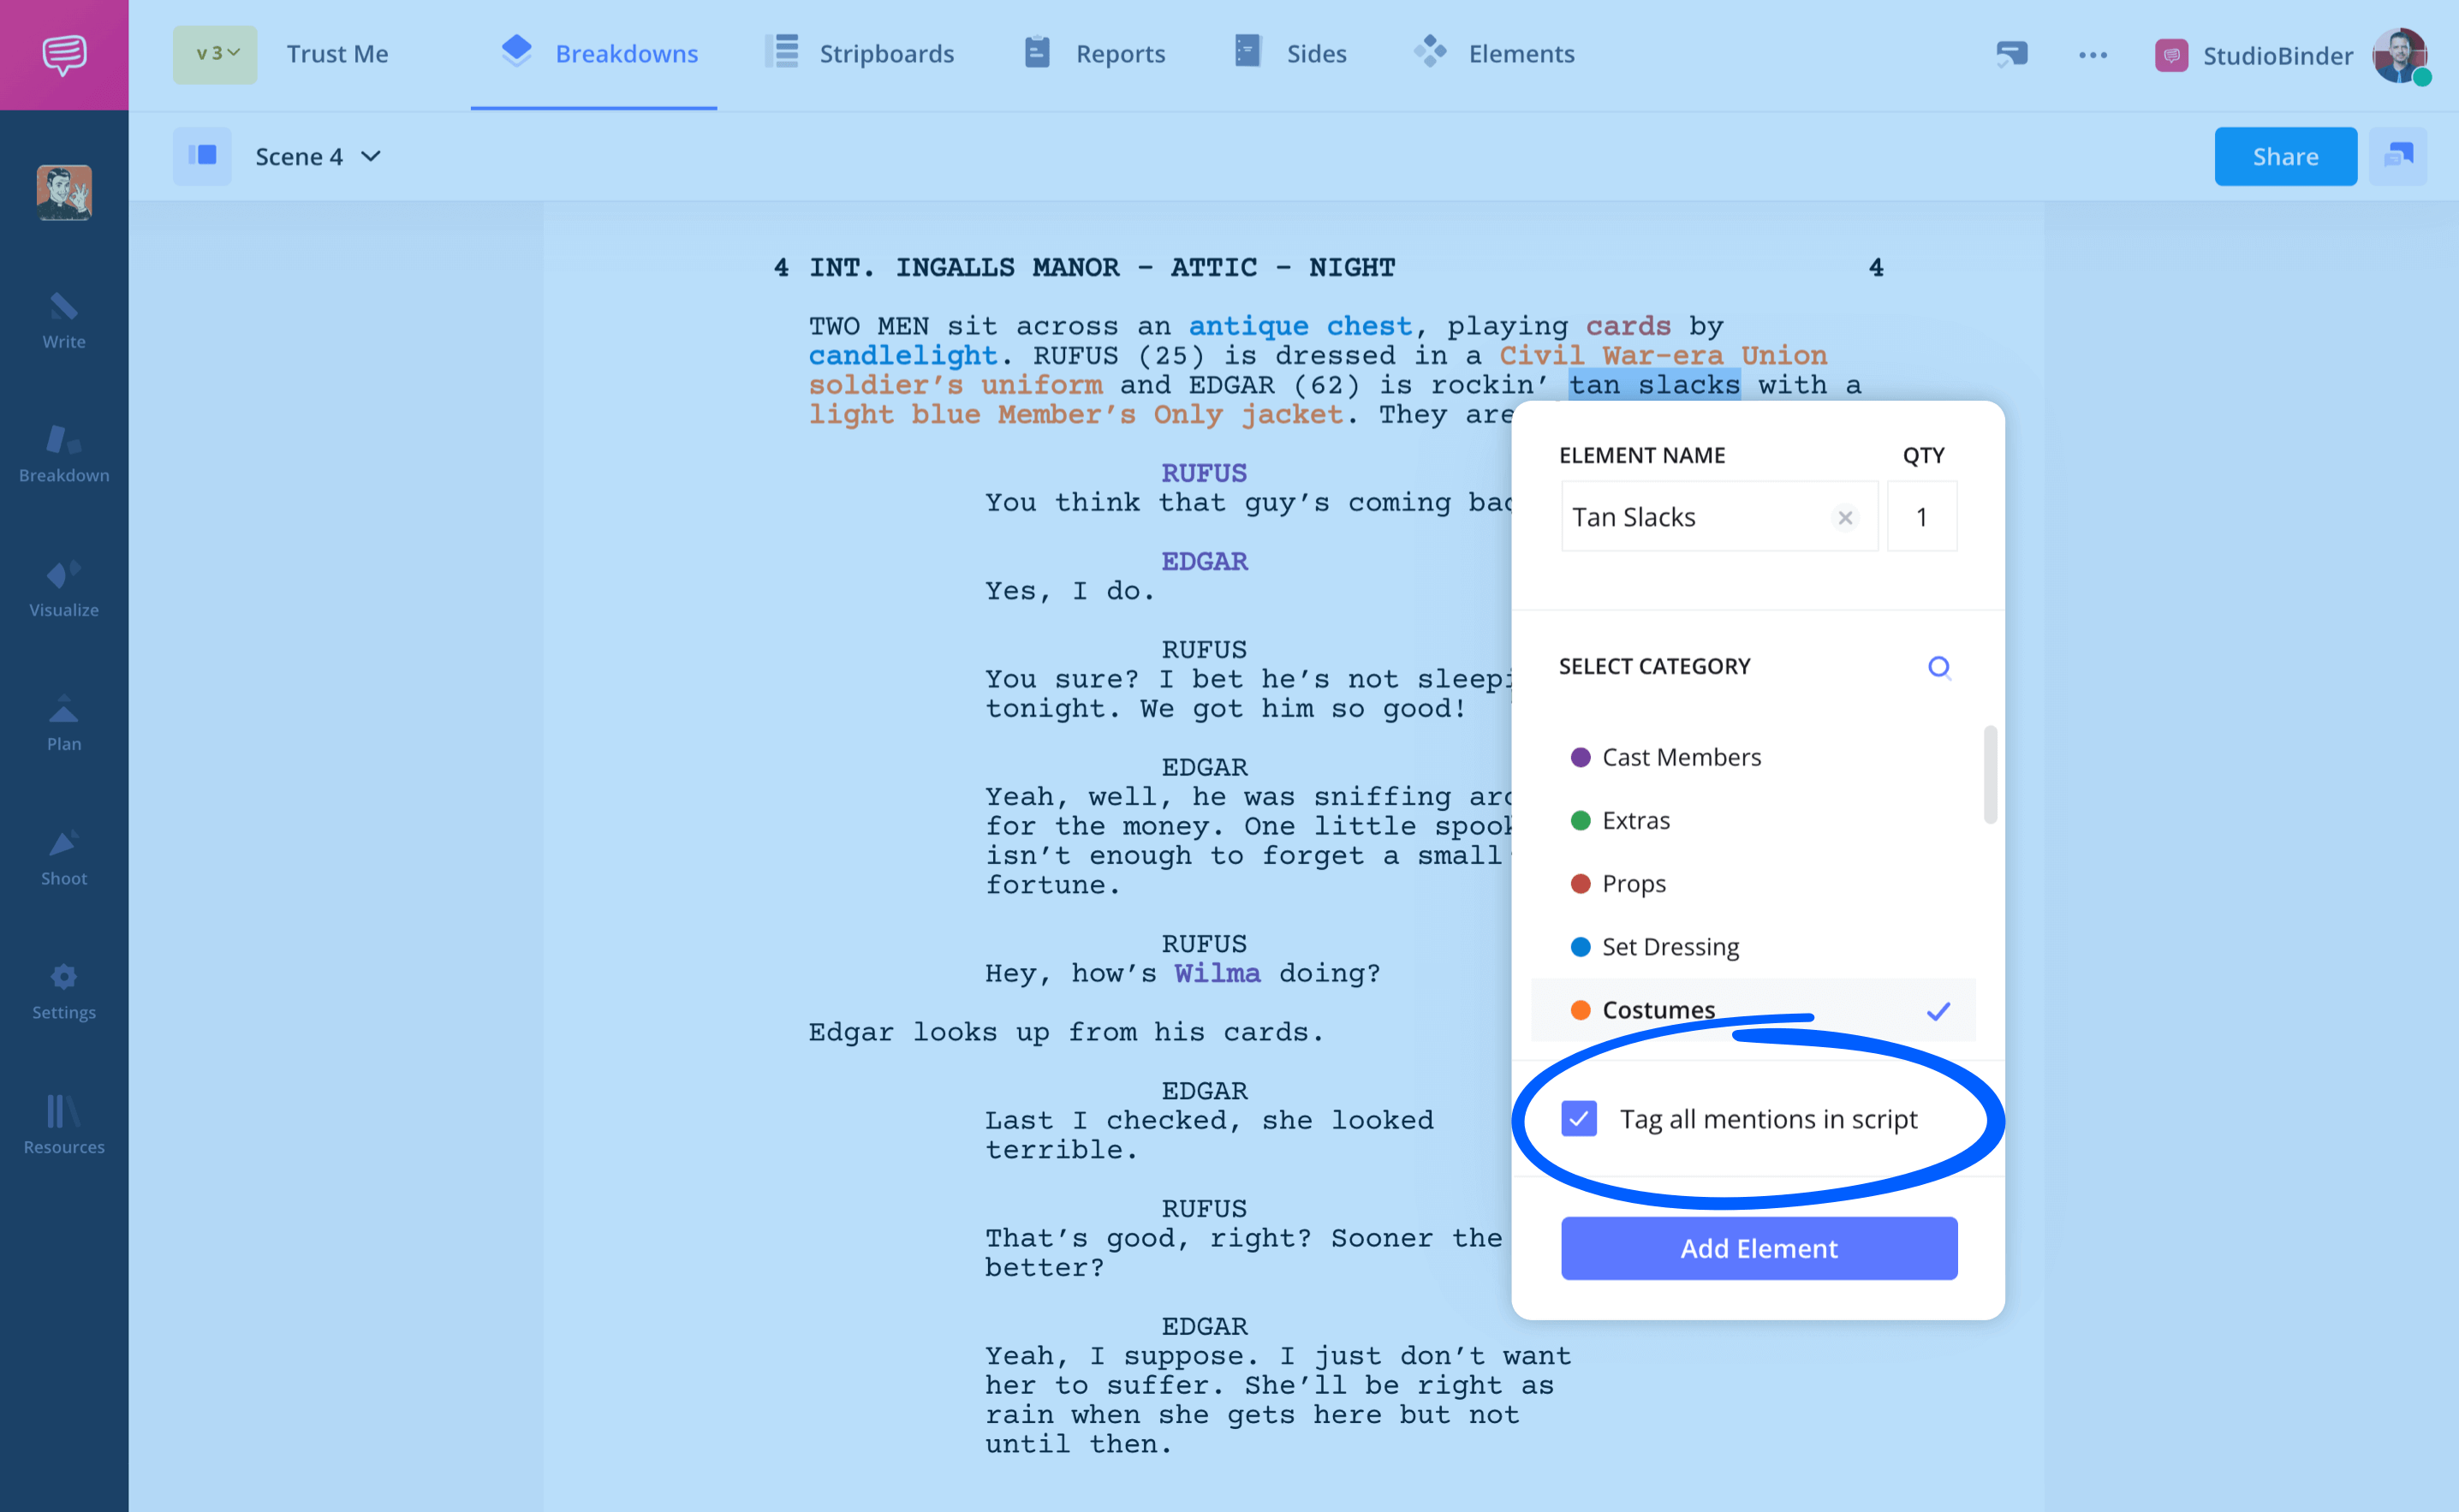Image resolution: width=2459 pixels, height=1512 pixels.
Task: Click the Add Element button
Action: [x=1758, y=1248]
